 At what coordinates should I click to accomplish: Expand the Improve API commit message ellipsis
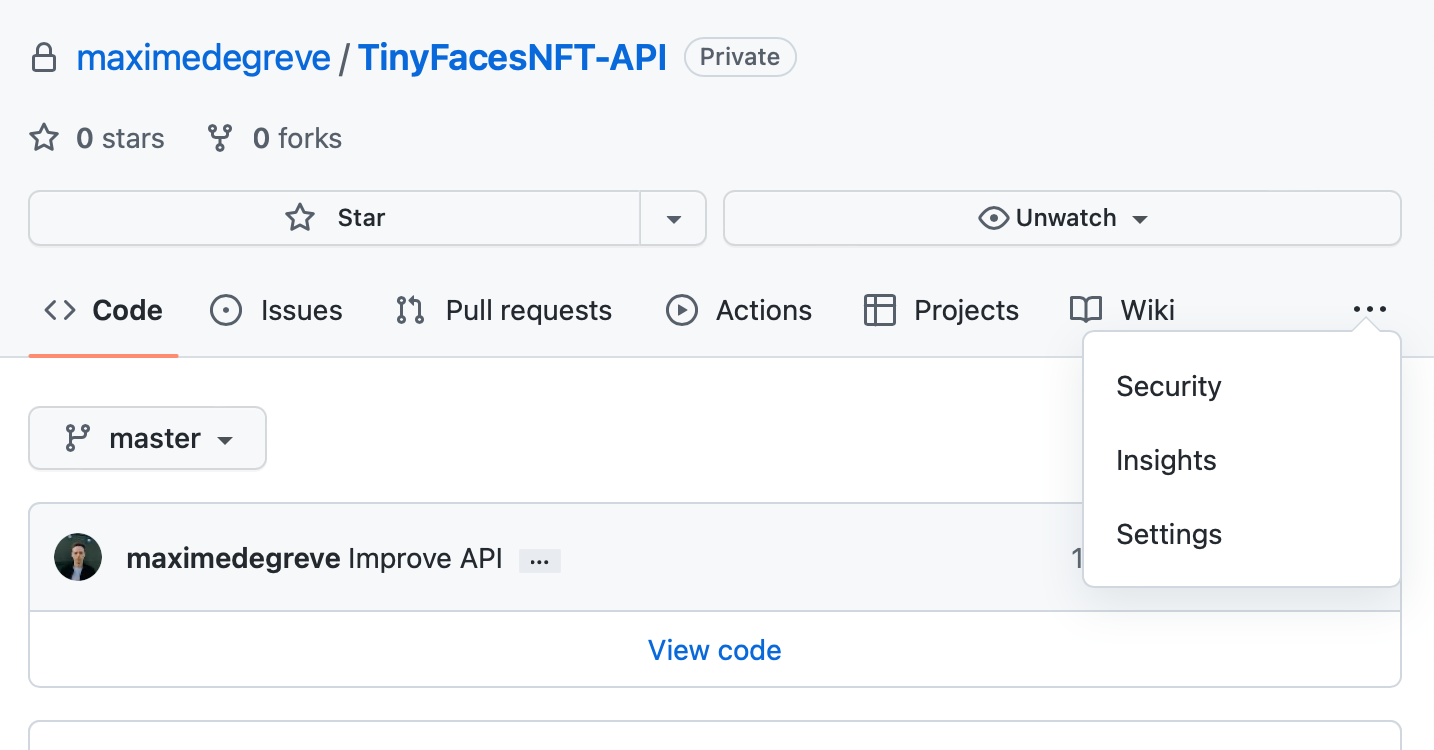tap(540, 561)
